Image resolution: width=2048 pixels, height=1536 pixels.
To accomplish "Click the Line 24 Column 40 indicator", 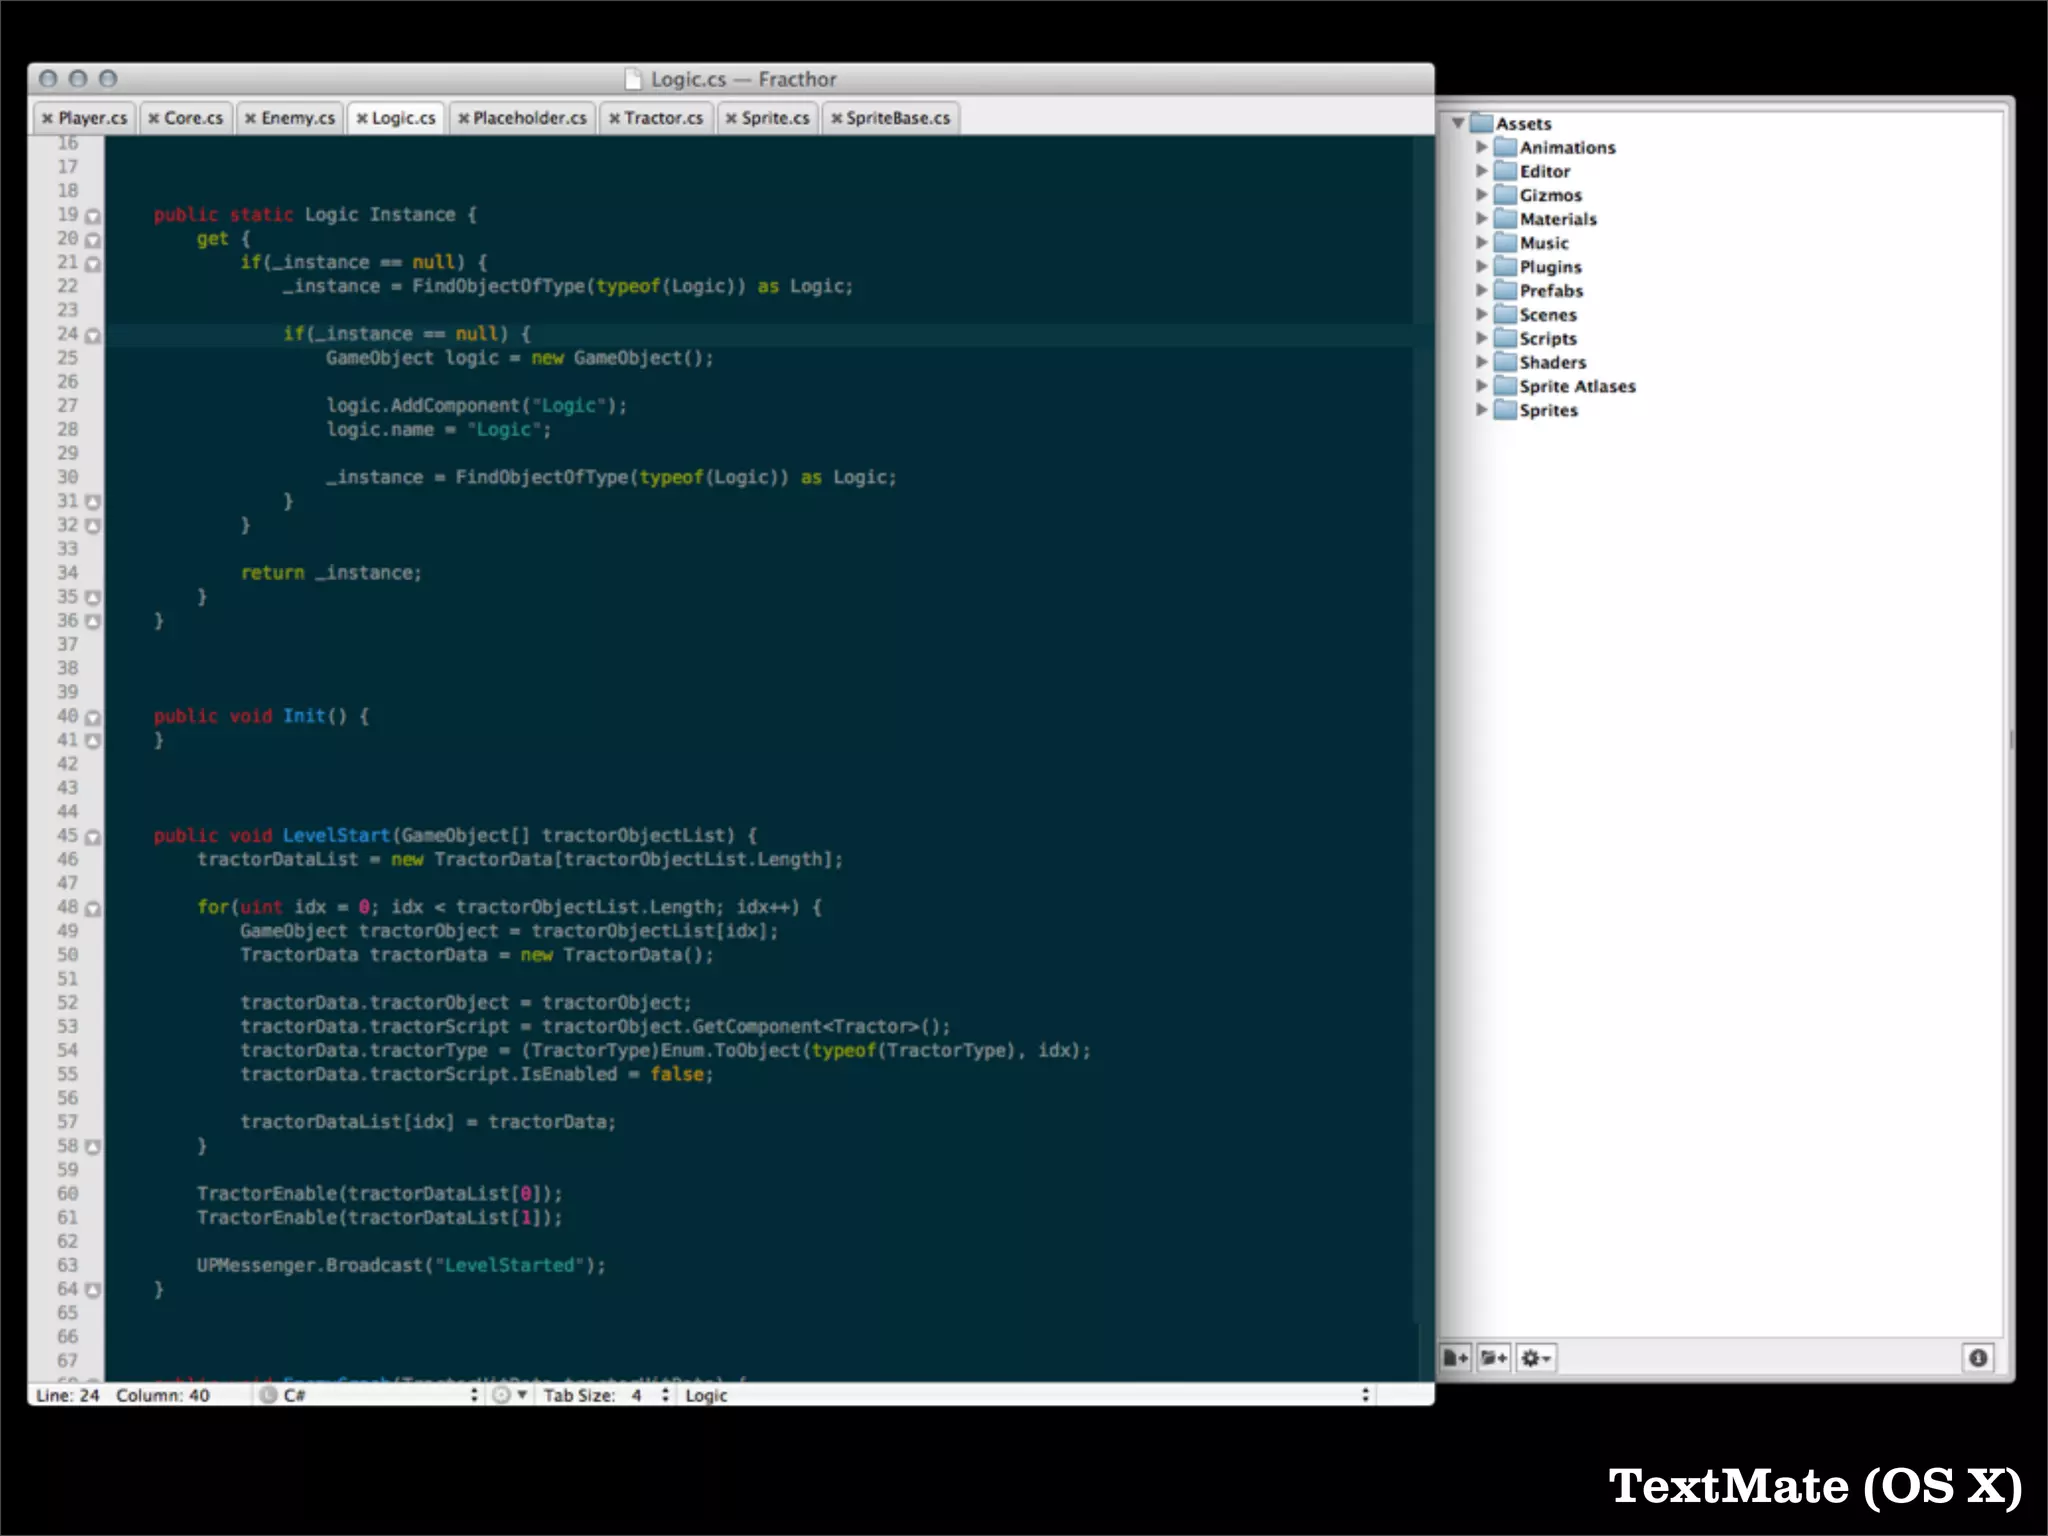I will click(x=123, y=1395).
